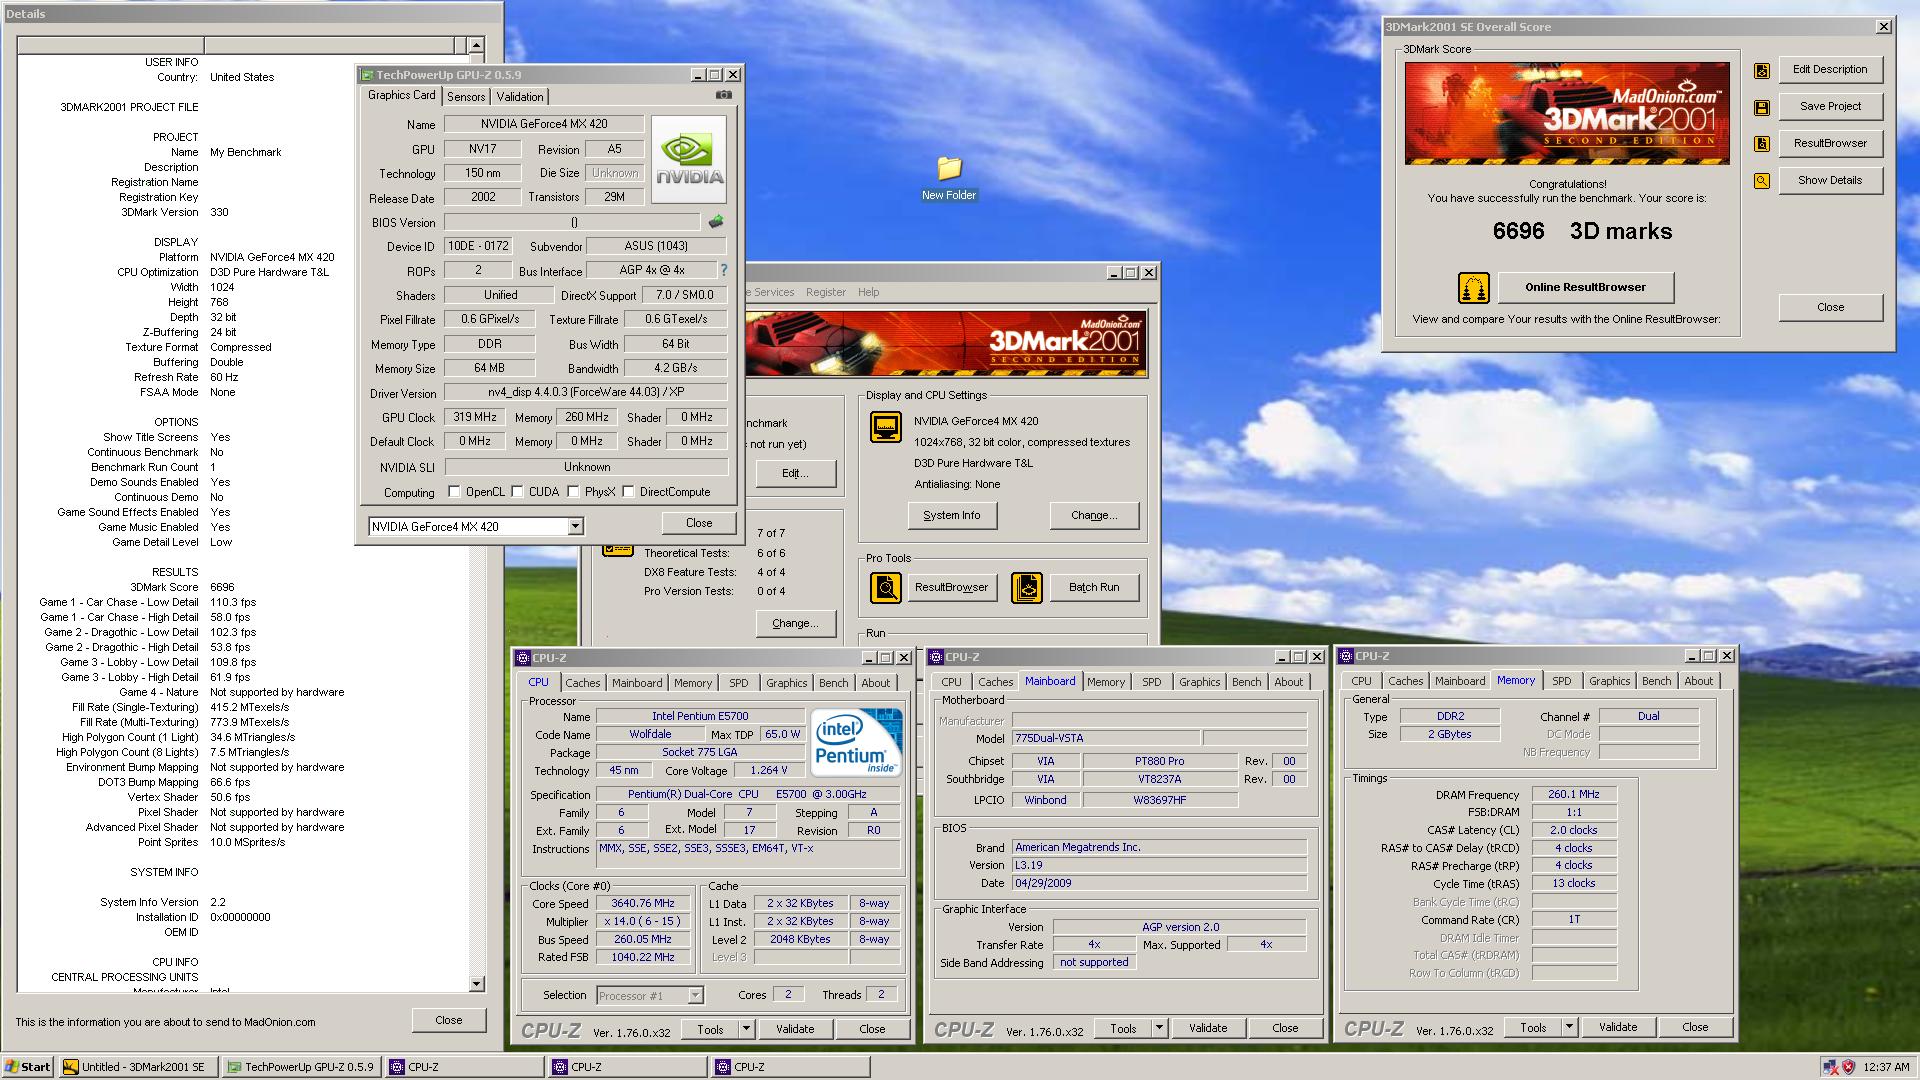Click the ResultBrowser icon in the score window
Viewport: 1920px width, 1080px height.
click(1762, 144)
